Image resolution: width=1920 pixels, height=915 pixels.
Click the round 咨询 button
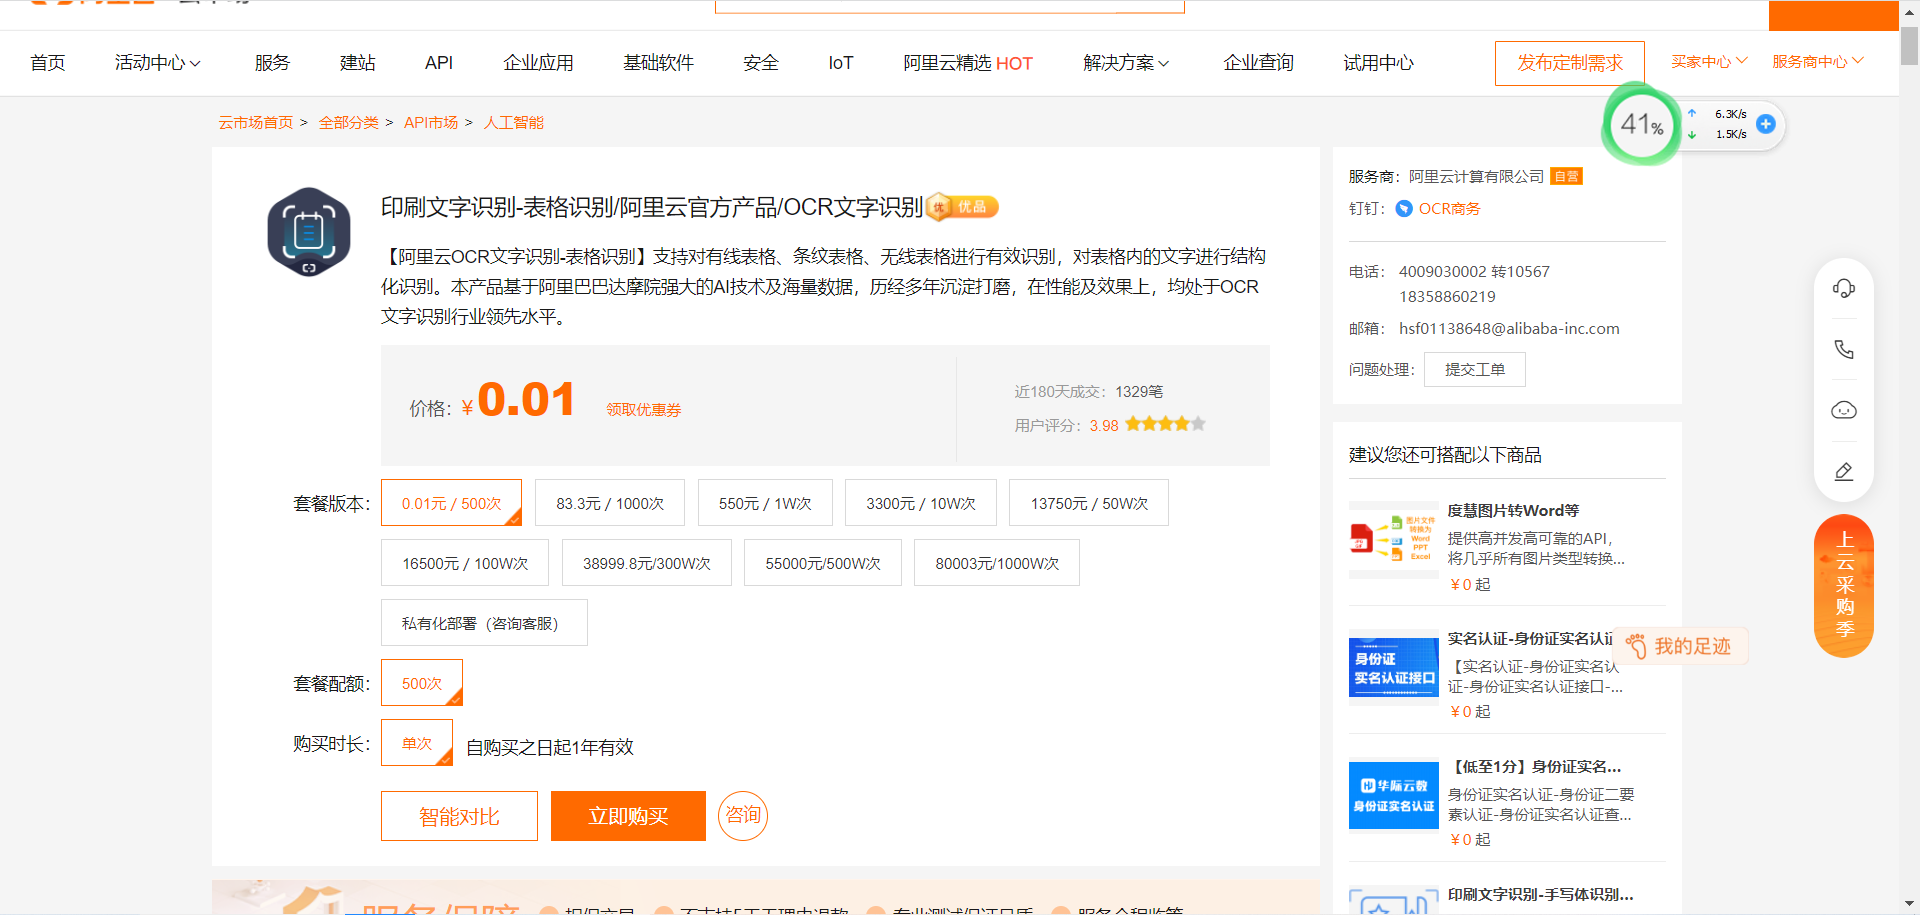click(743, 815)
